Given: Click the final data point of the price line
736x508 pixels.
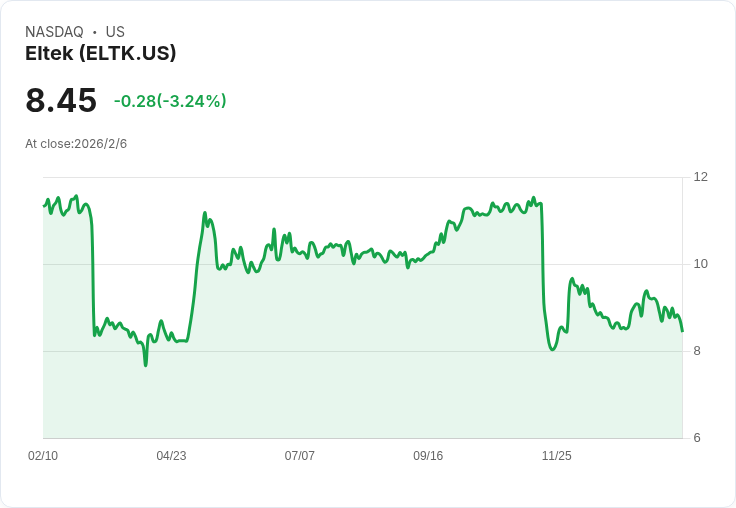Looking at the screenshot, I should [x=682, y=331].
